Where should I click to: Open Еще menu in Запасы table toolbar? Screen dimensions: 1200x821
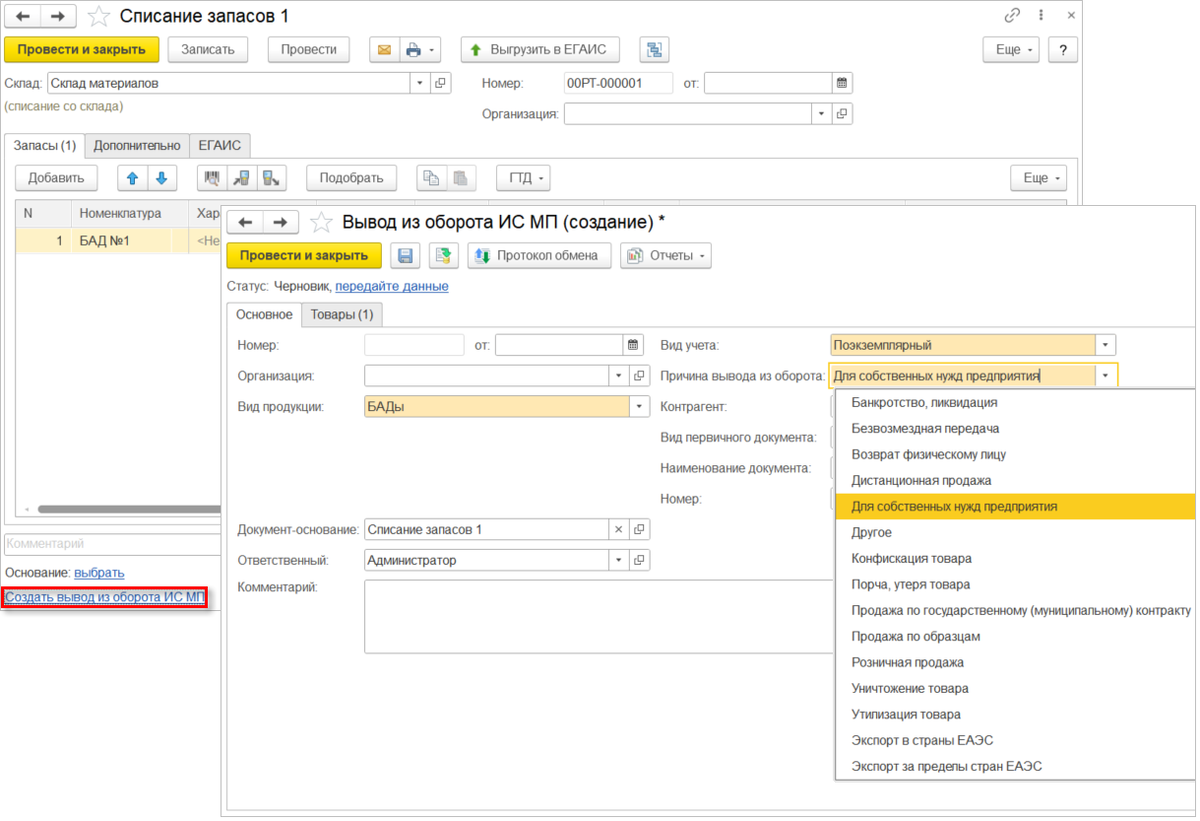(x=1039, y=178)
